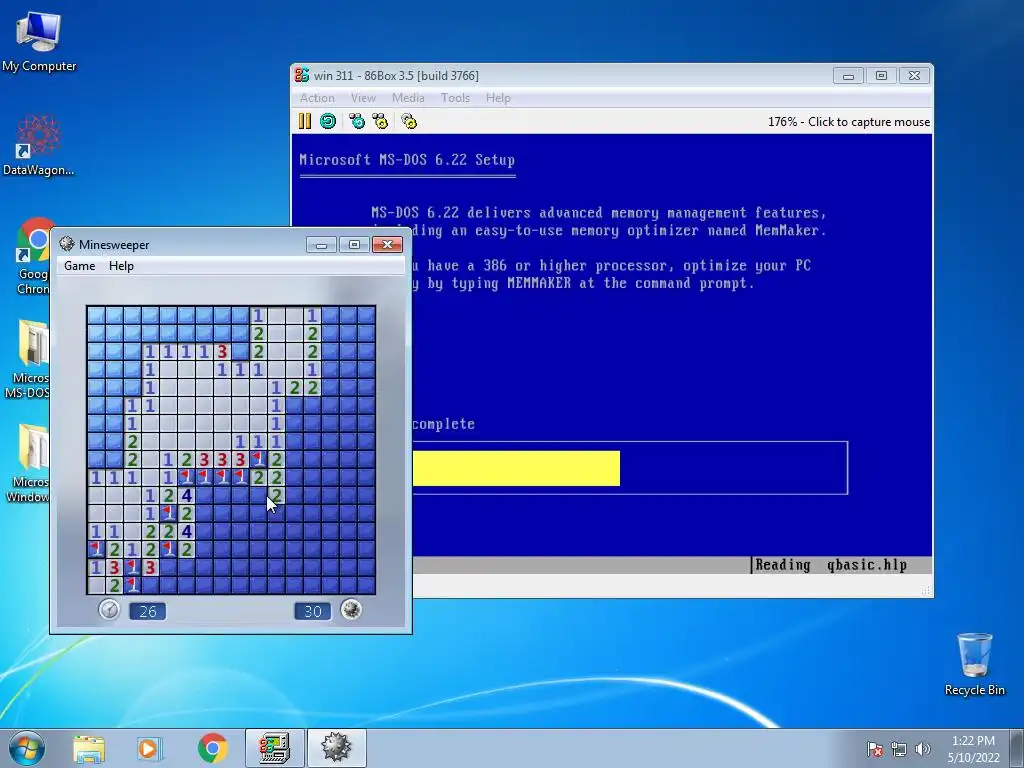1024x768 pixels.
Task: Maximize the Minesweeper window
Action: click(x=354, y=245)
